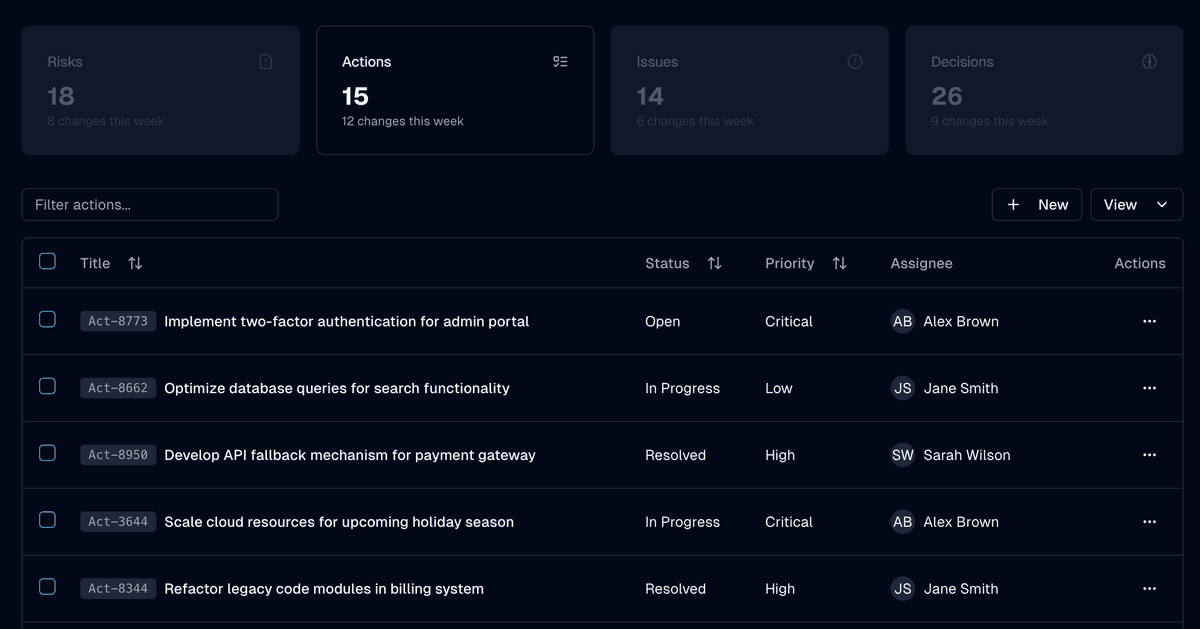This screenshot has width=1200, height=629.
Task: Toggle sorting on the Status column
Action: pyautogui.click(x=714, y=263)
